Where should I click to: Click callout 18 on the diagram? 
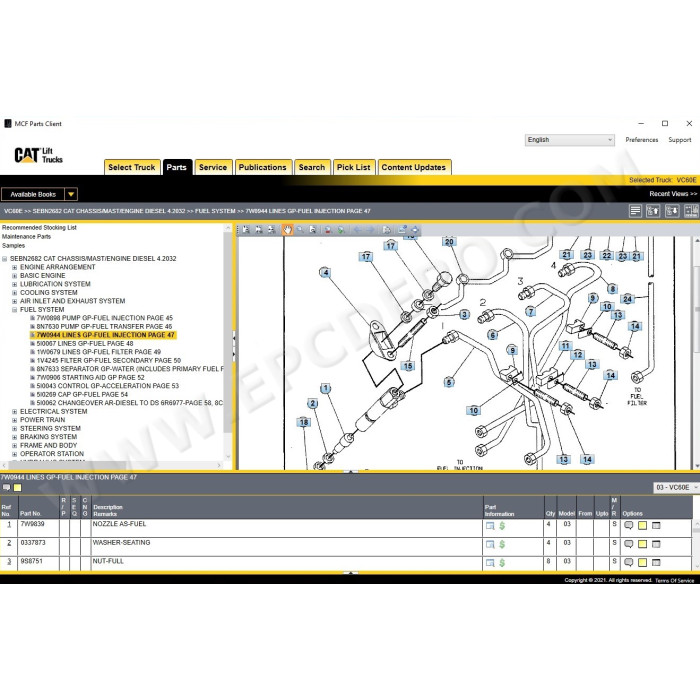click(x=304, y=422)
